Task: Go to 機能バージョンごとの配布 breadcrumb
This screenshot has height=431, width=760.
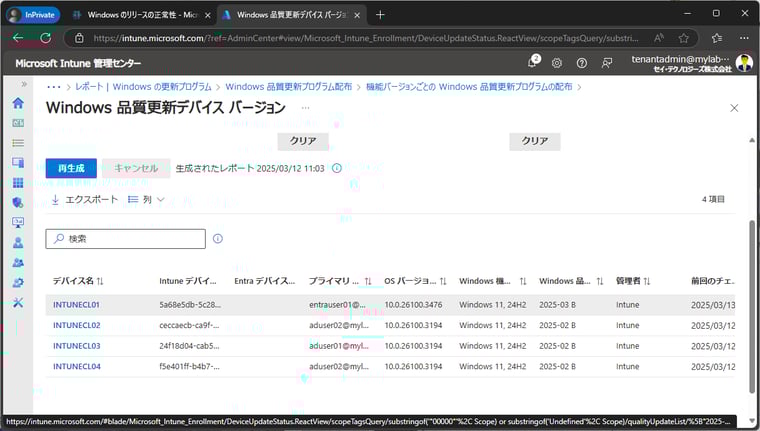Action: click(469, 87)
